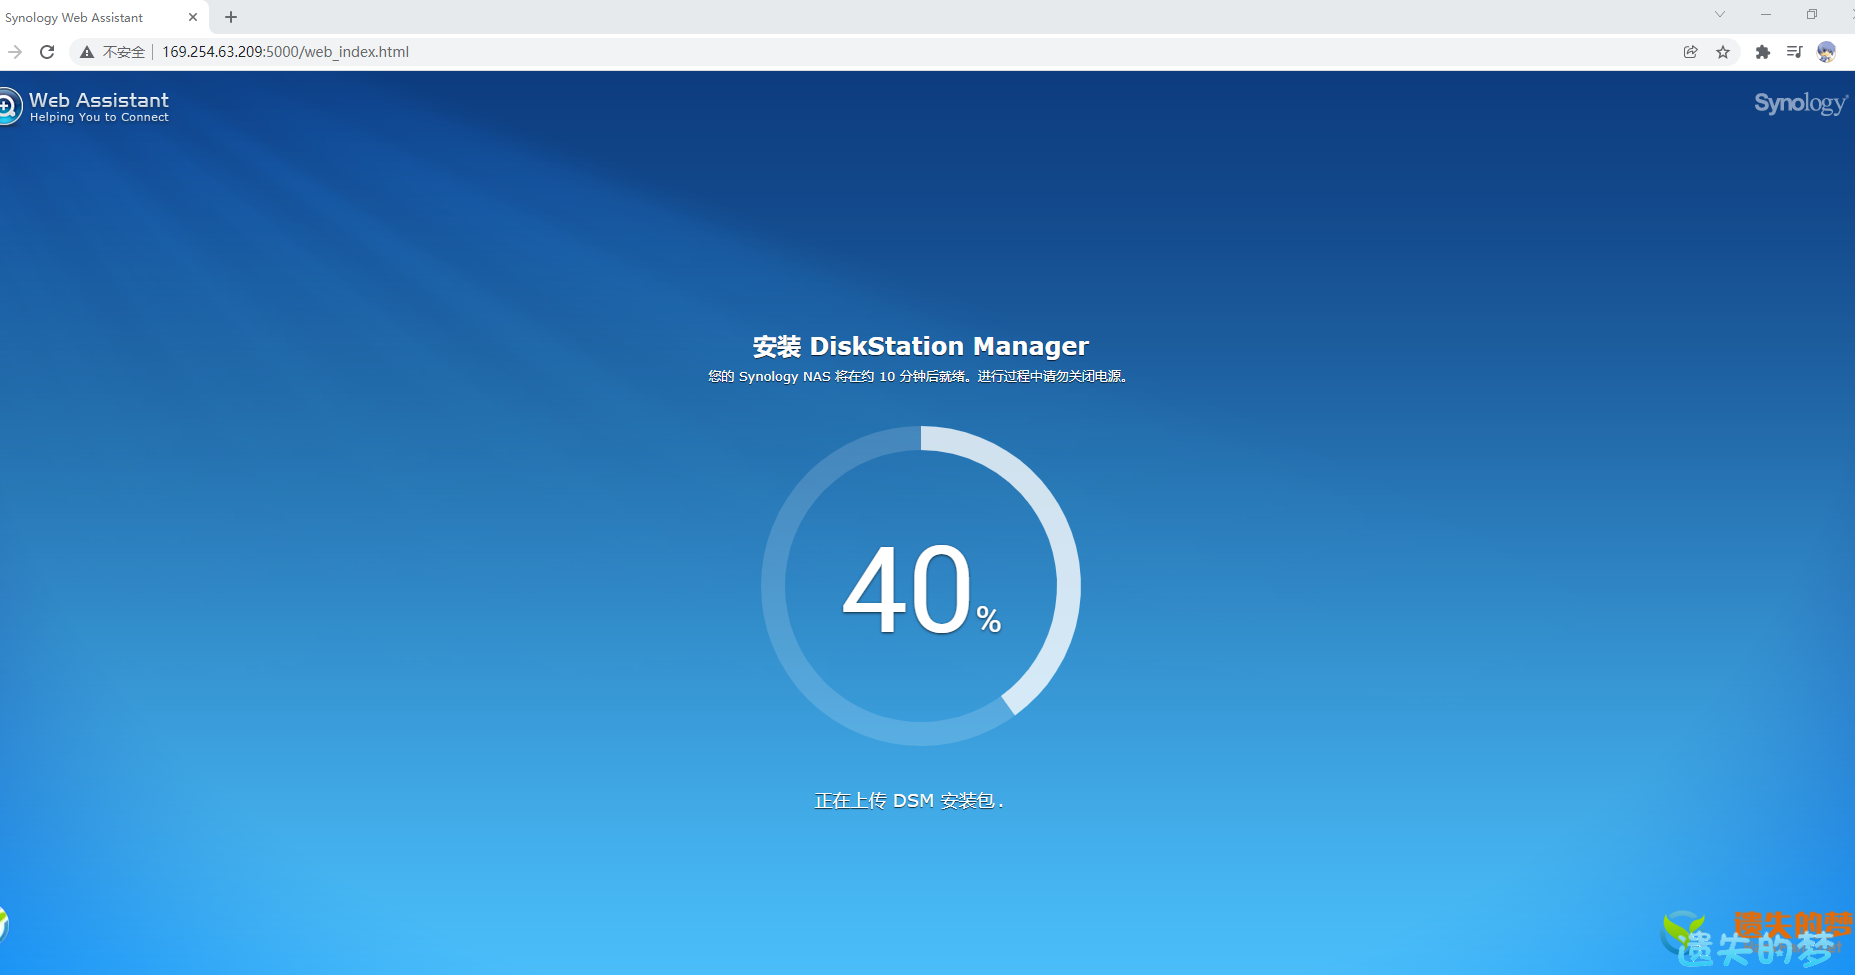This screenshot has width=1855, height=975.
Task: Click the 10-minute NAS notice text
Action: tap(919, 376)
